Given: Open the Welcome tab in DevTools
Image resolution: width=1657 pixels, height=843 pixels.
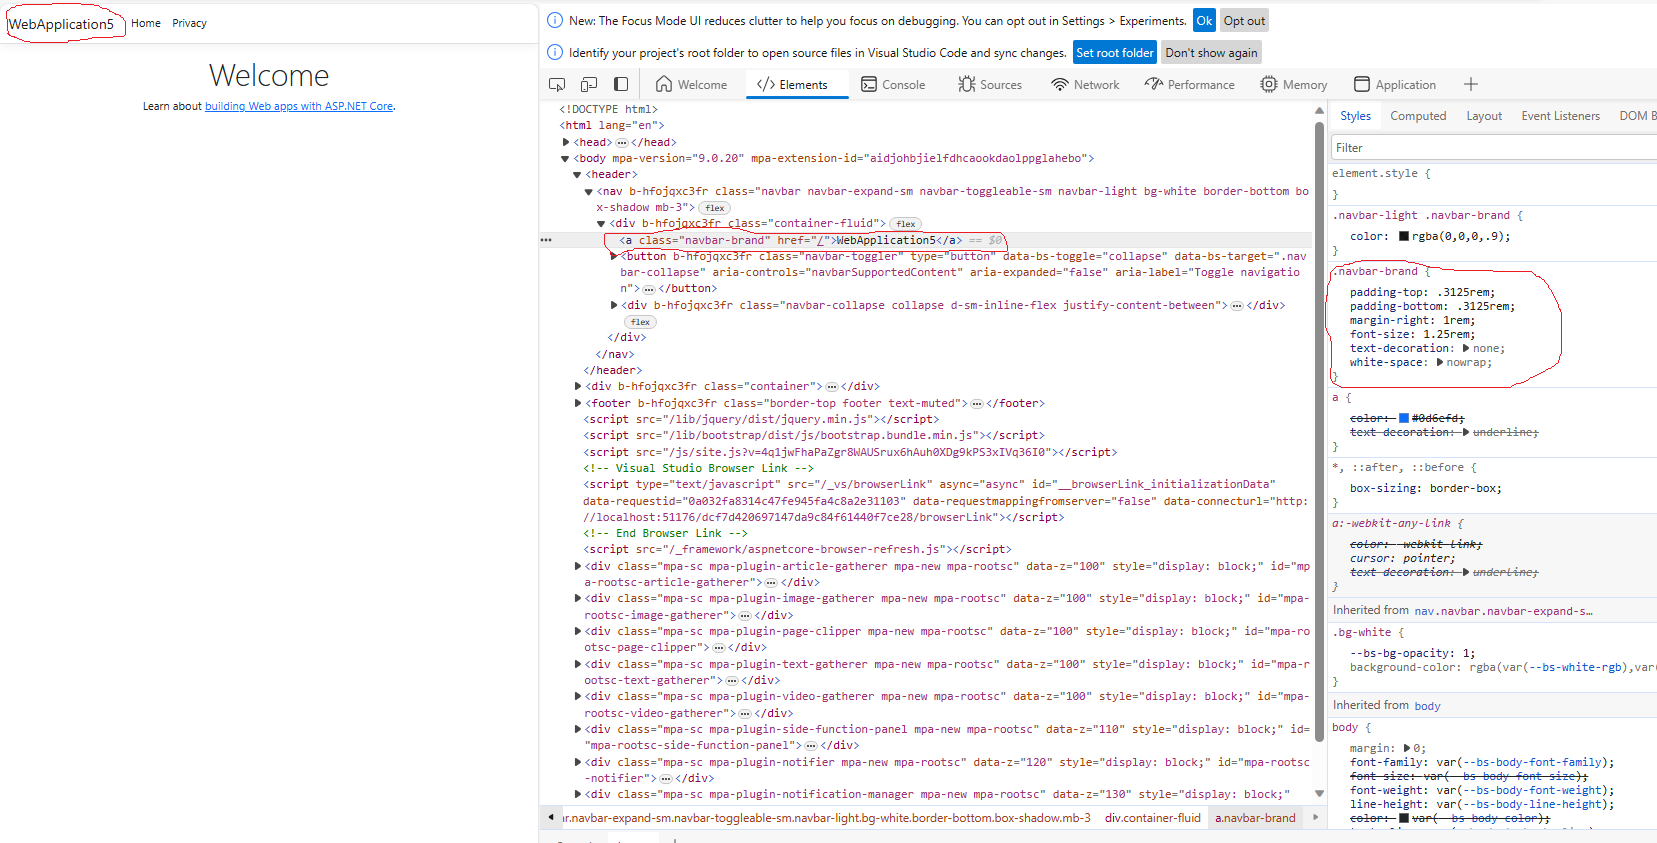Looking at the screenshot, I should coord(691,85).
